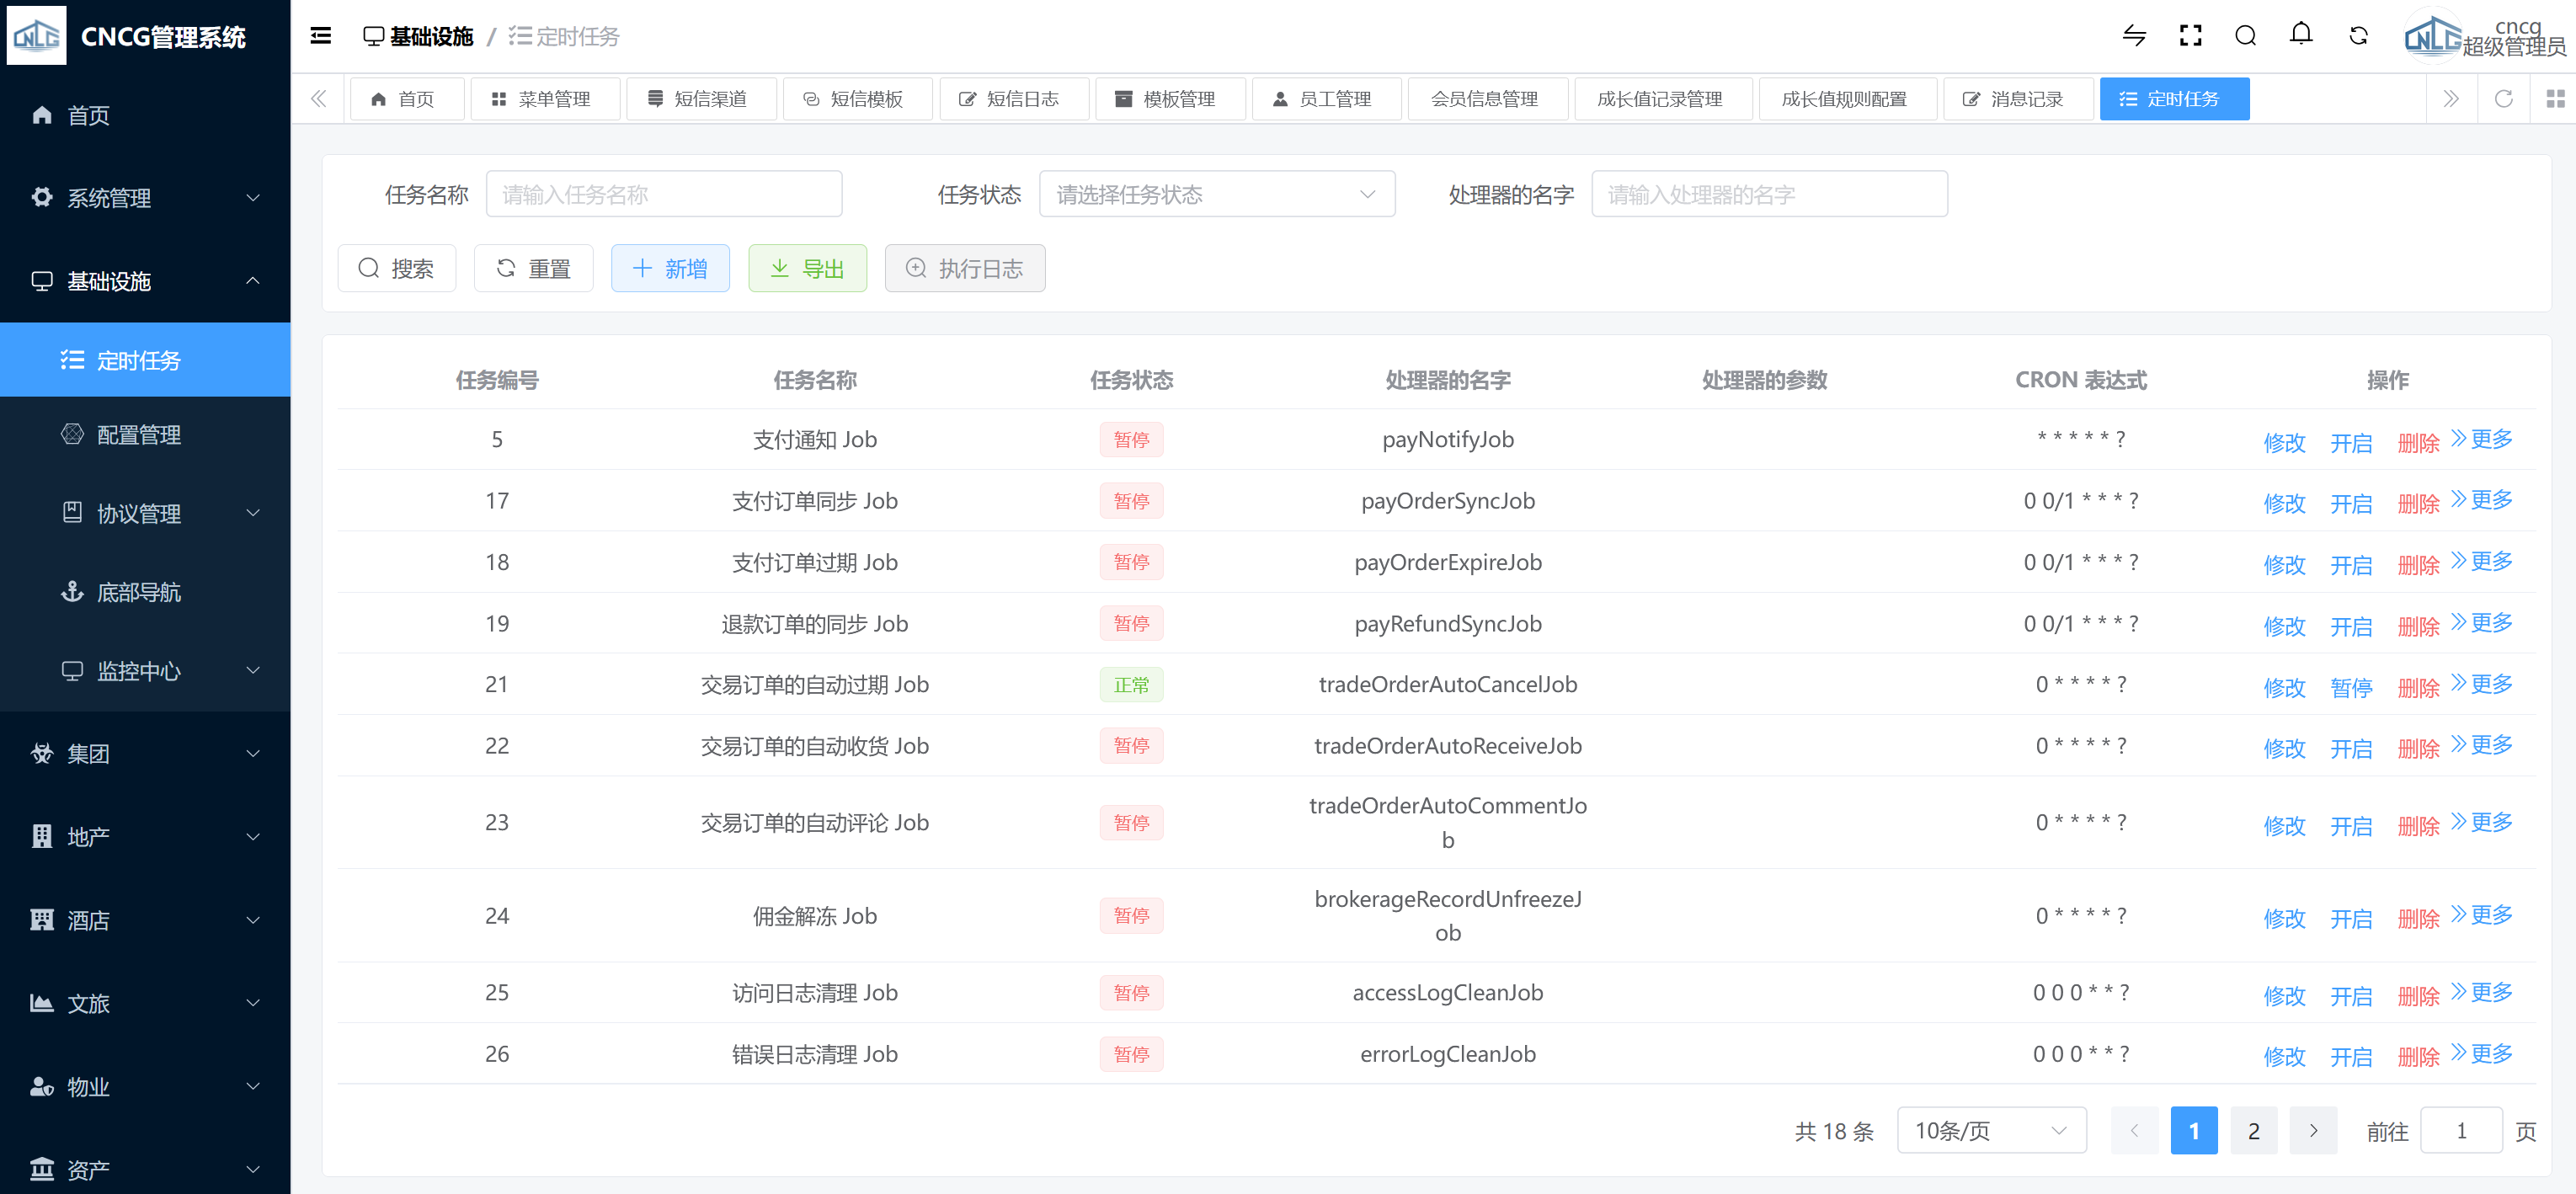The image size is (2576, 1194).
Task: Pause the tradeOrderAutoCancelJob task (暂停)
Action: (x=2350, y=687)
